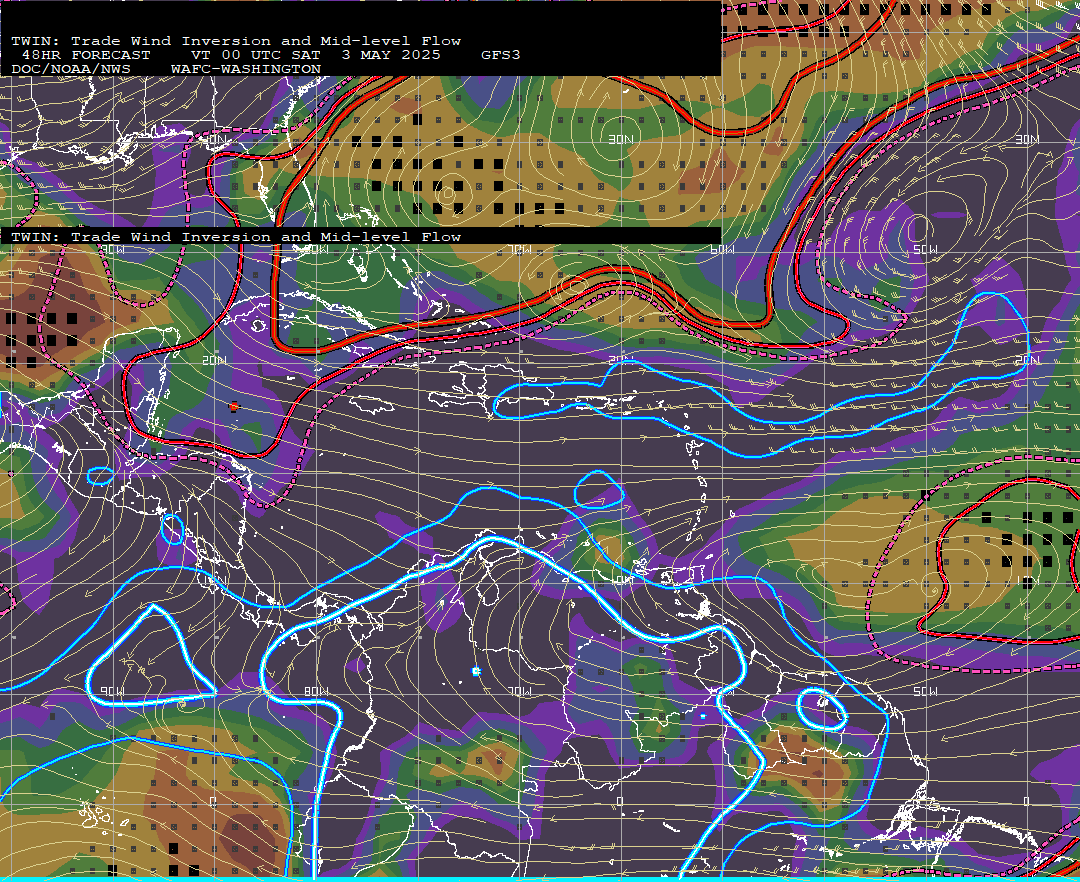The height and width of the screenshot is (882, 1080).
Task: Click the '90W' label inside the blue triangle contour
Action: pos(112,691)
